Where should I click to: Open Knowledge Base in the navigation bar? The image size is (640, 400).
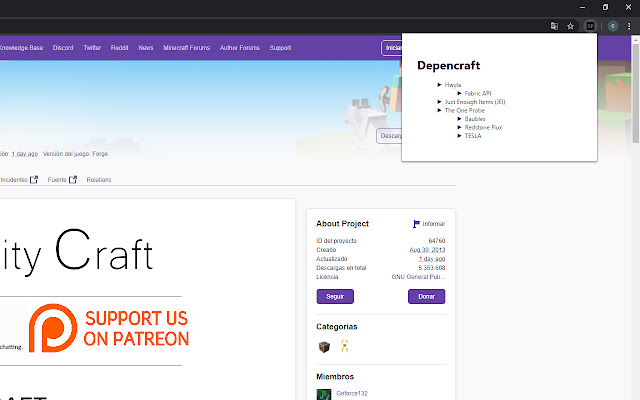(x=21, y=48)
